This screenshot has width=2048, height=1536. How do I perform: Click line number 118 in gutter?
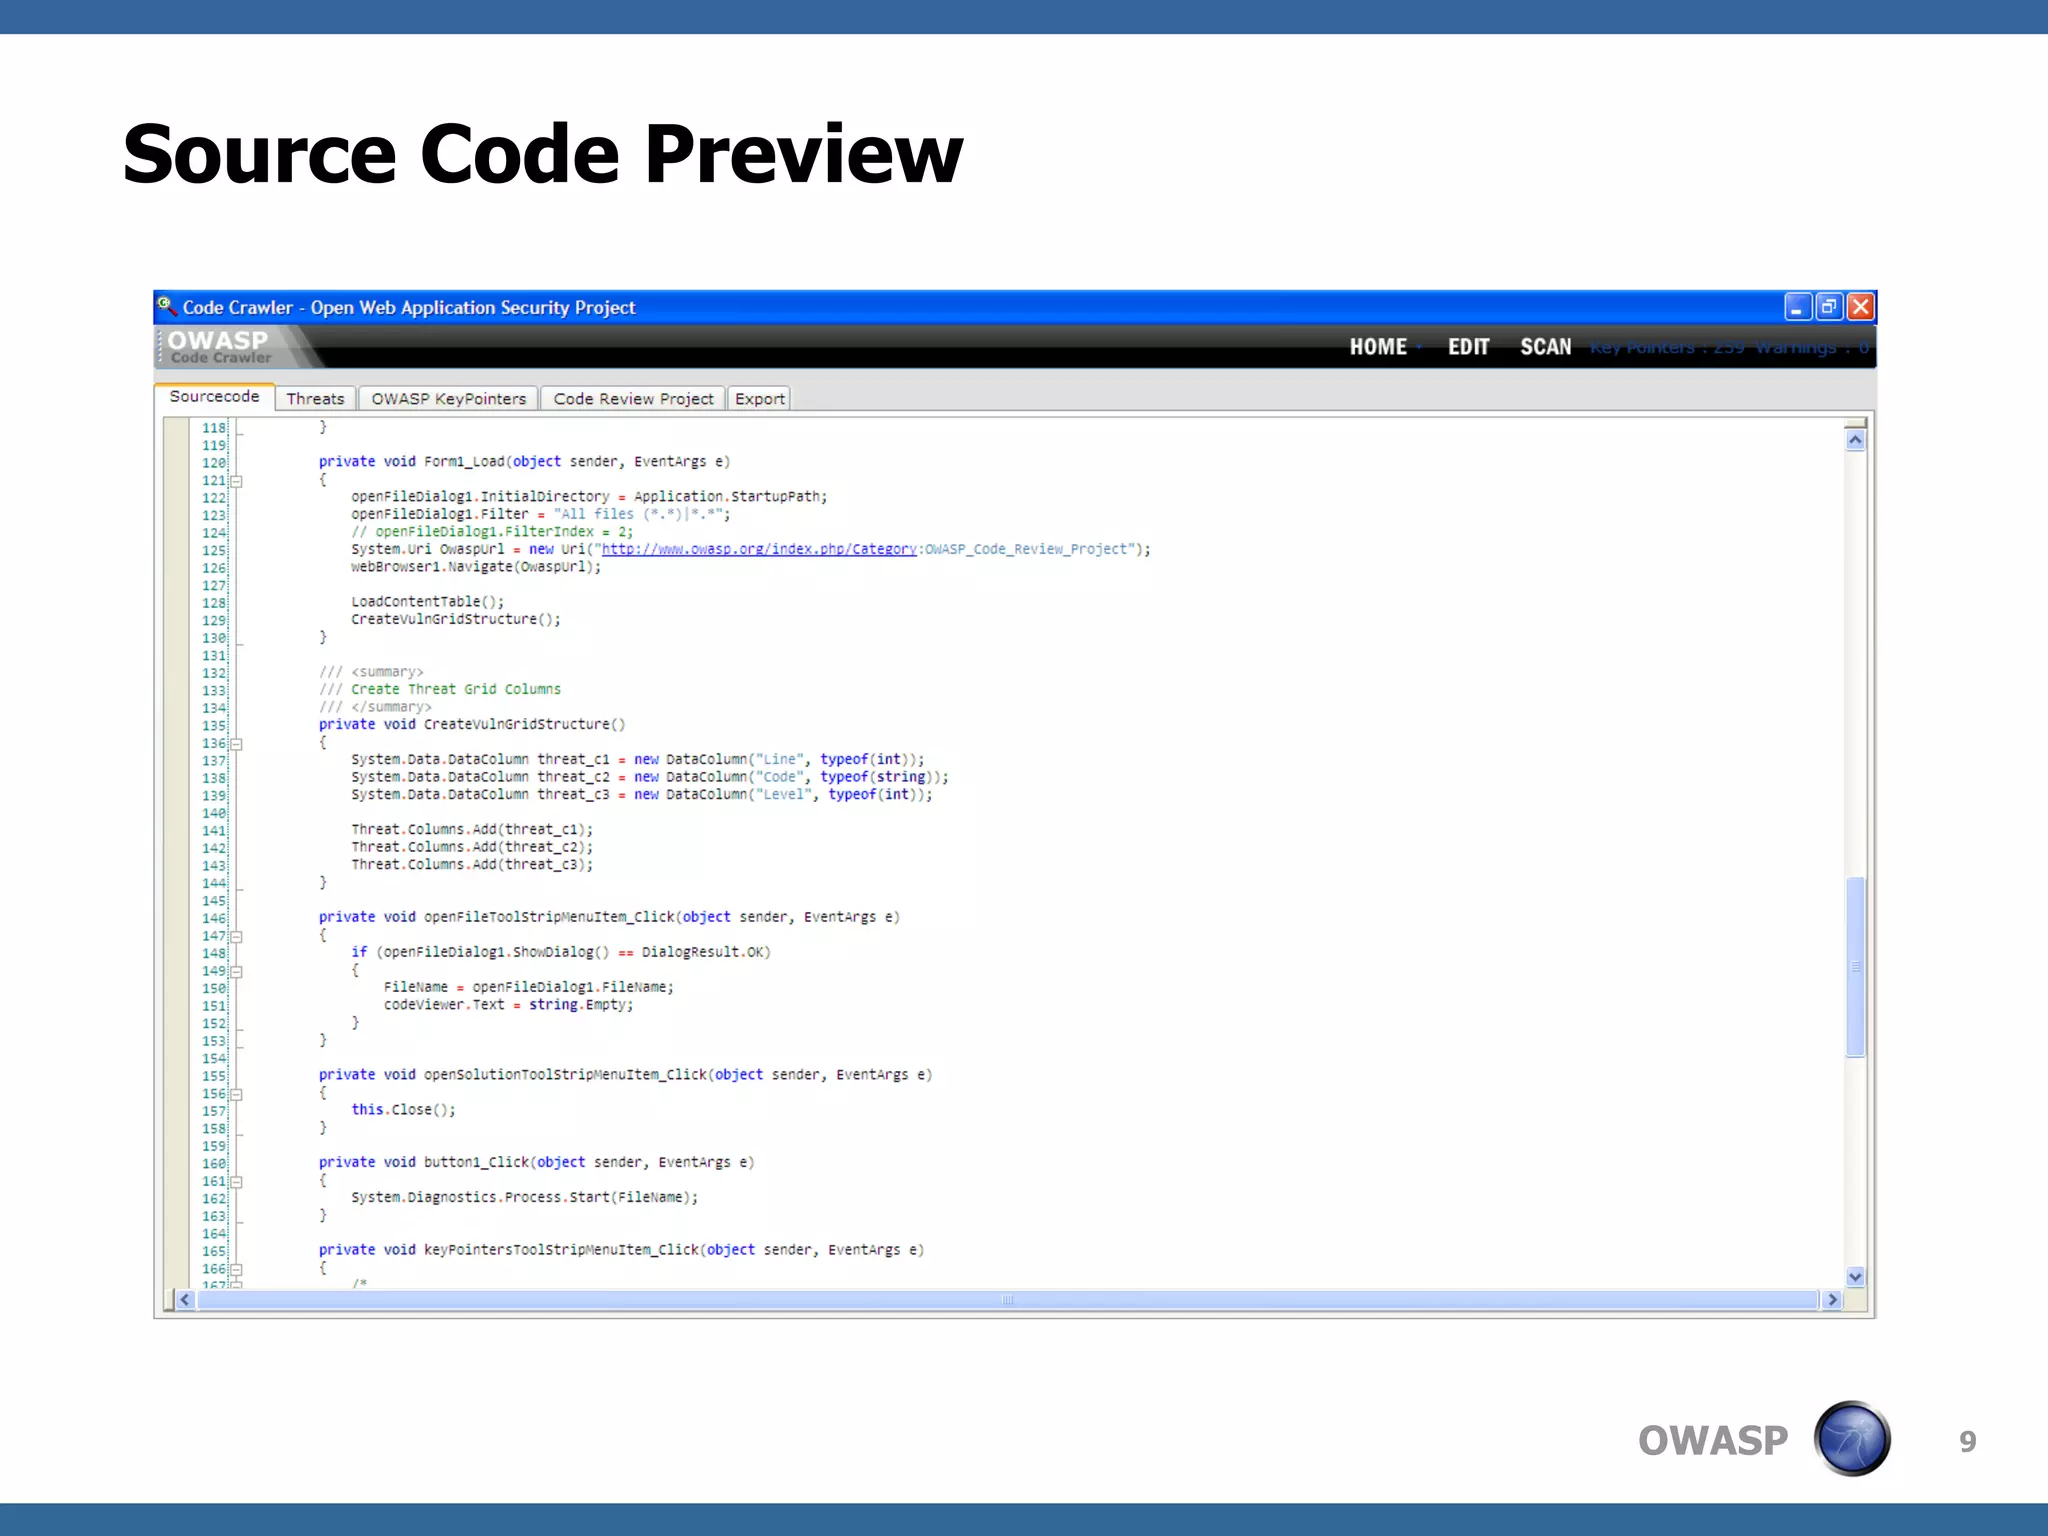[x=214, y=428]
